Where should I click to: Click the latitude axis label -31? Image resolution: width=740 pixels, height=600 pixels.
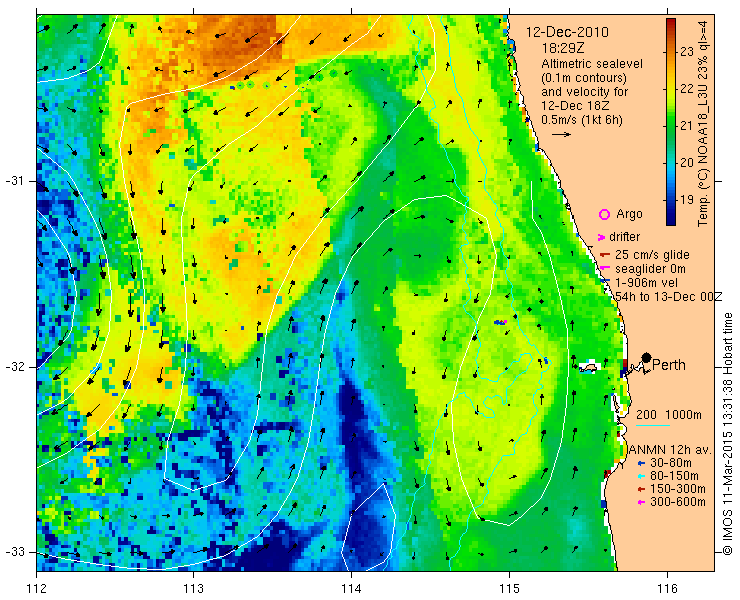coord(15,181)
